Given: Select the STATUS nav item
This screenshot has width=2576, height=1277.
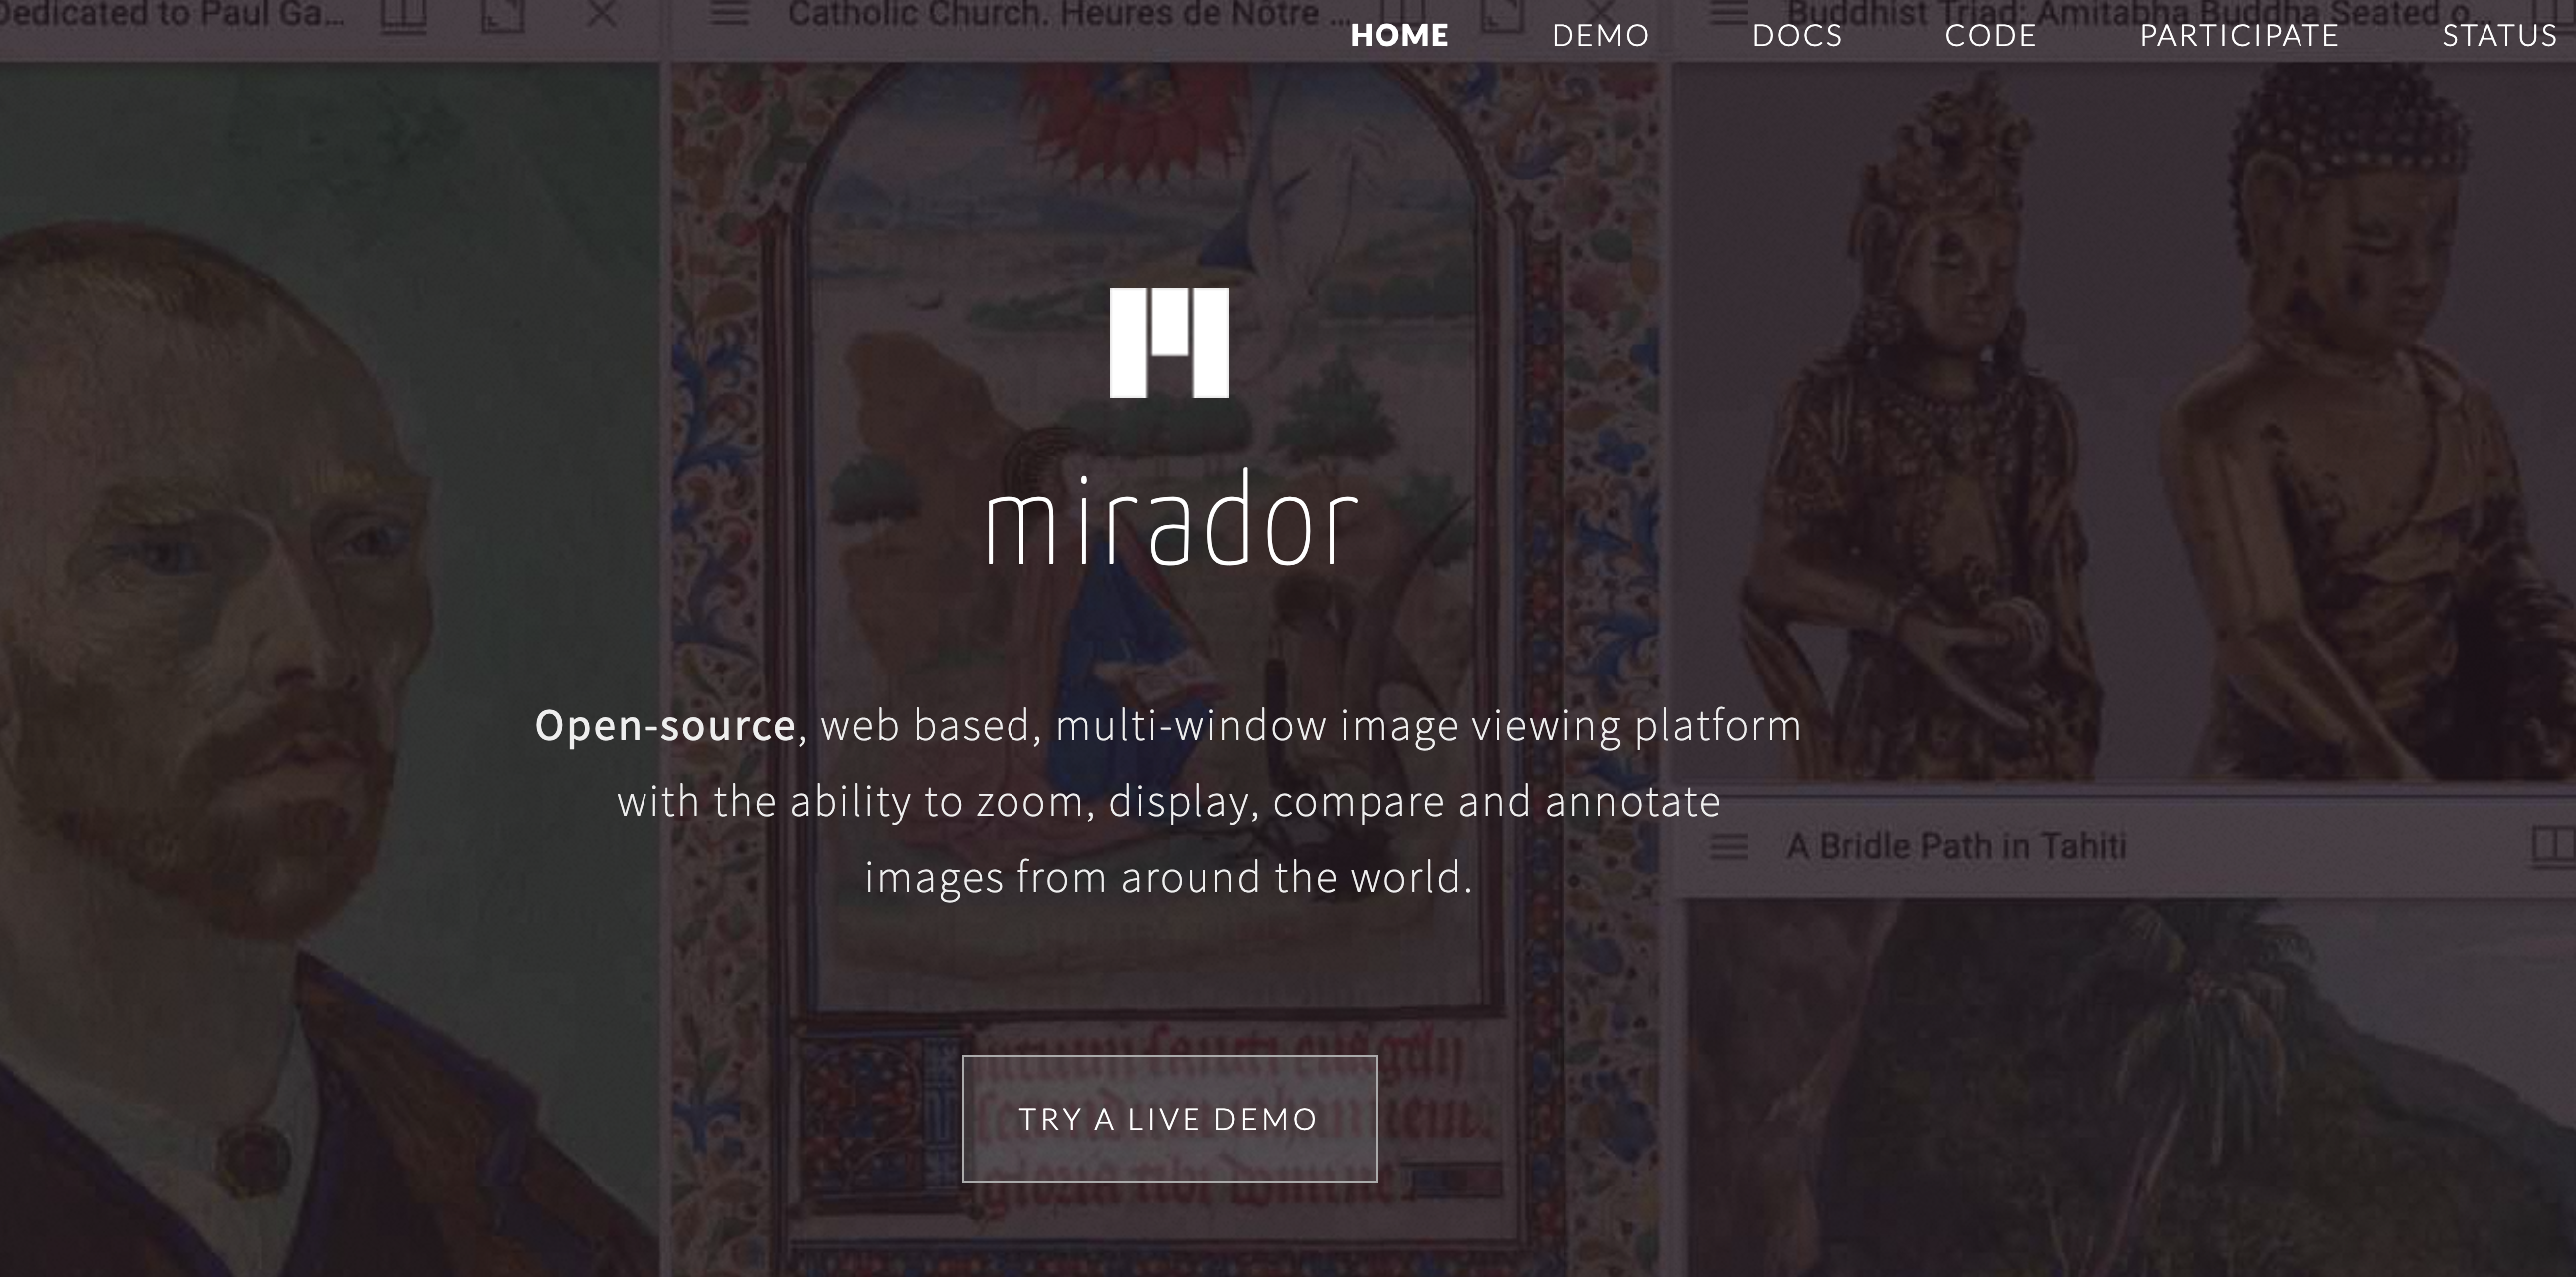Looking at the screenshot, I should click(2499, 35).
